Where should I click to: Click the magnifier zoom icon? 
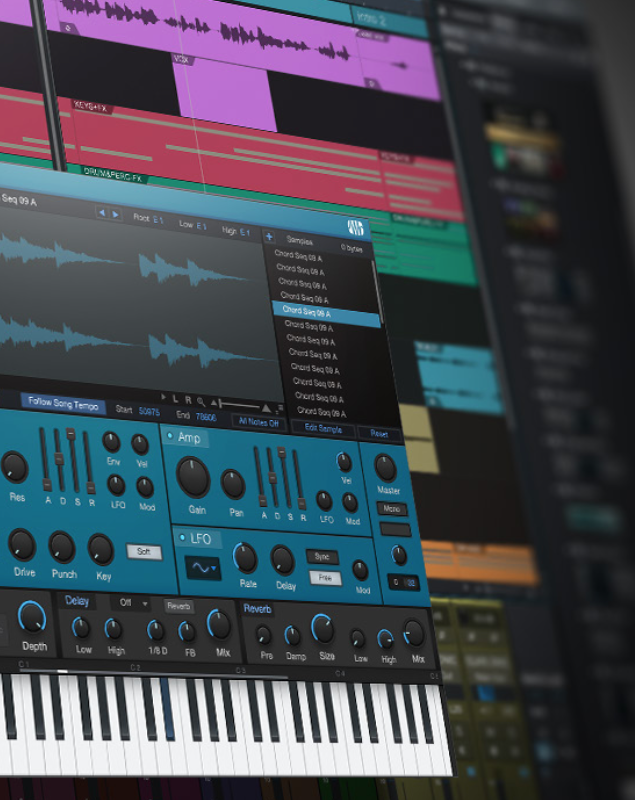201,402
